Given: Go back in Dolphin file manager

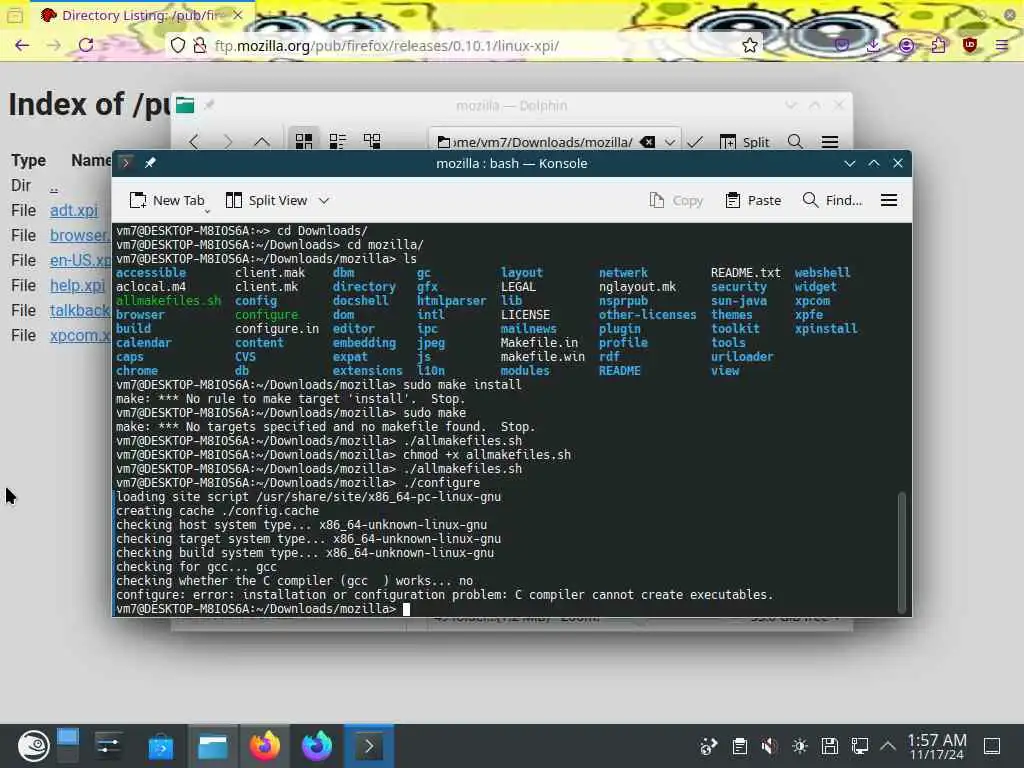Looking at the screenshot, I should tap(194, 141).
